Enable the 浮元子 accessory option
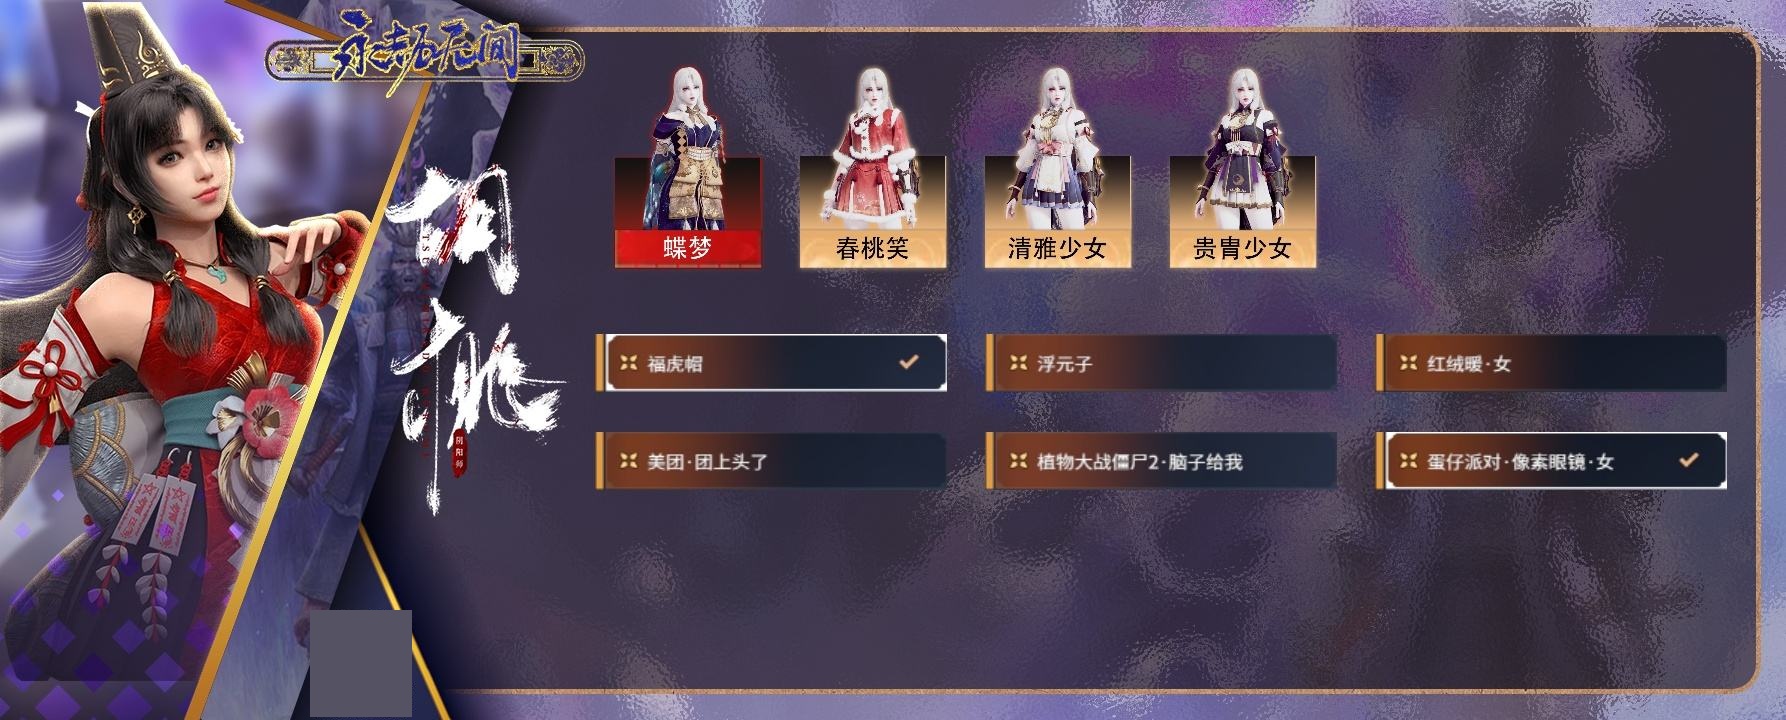 1161,363
